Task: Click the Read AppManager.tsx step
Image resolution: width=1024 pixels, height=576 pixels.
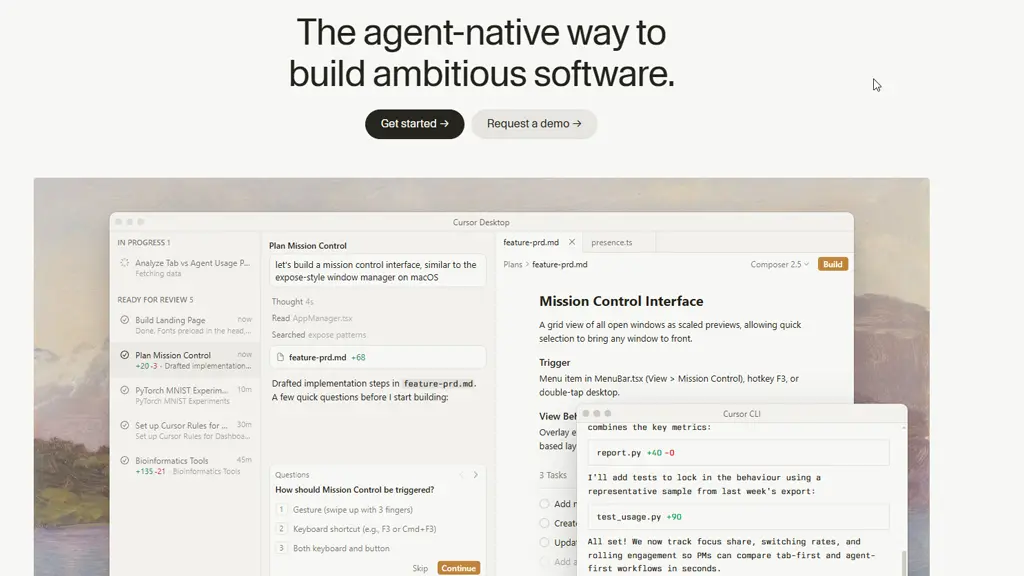Action: (312, 318)
